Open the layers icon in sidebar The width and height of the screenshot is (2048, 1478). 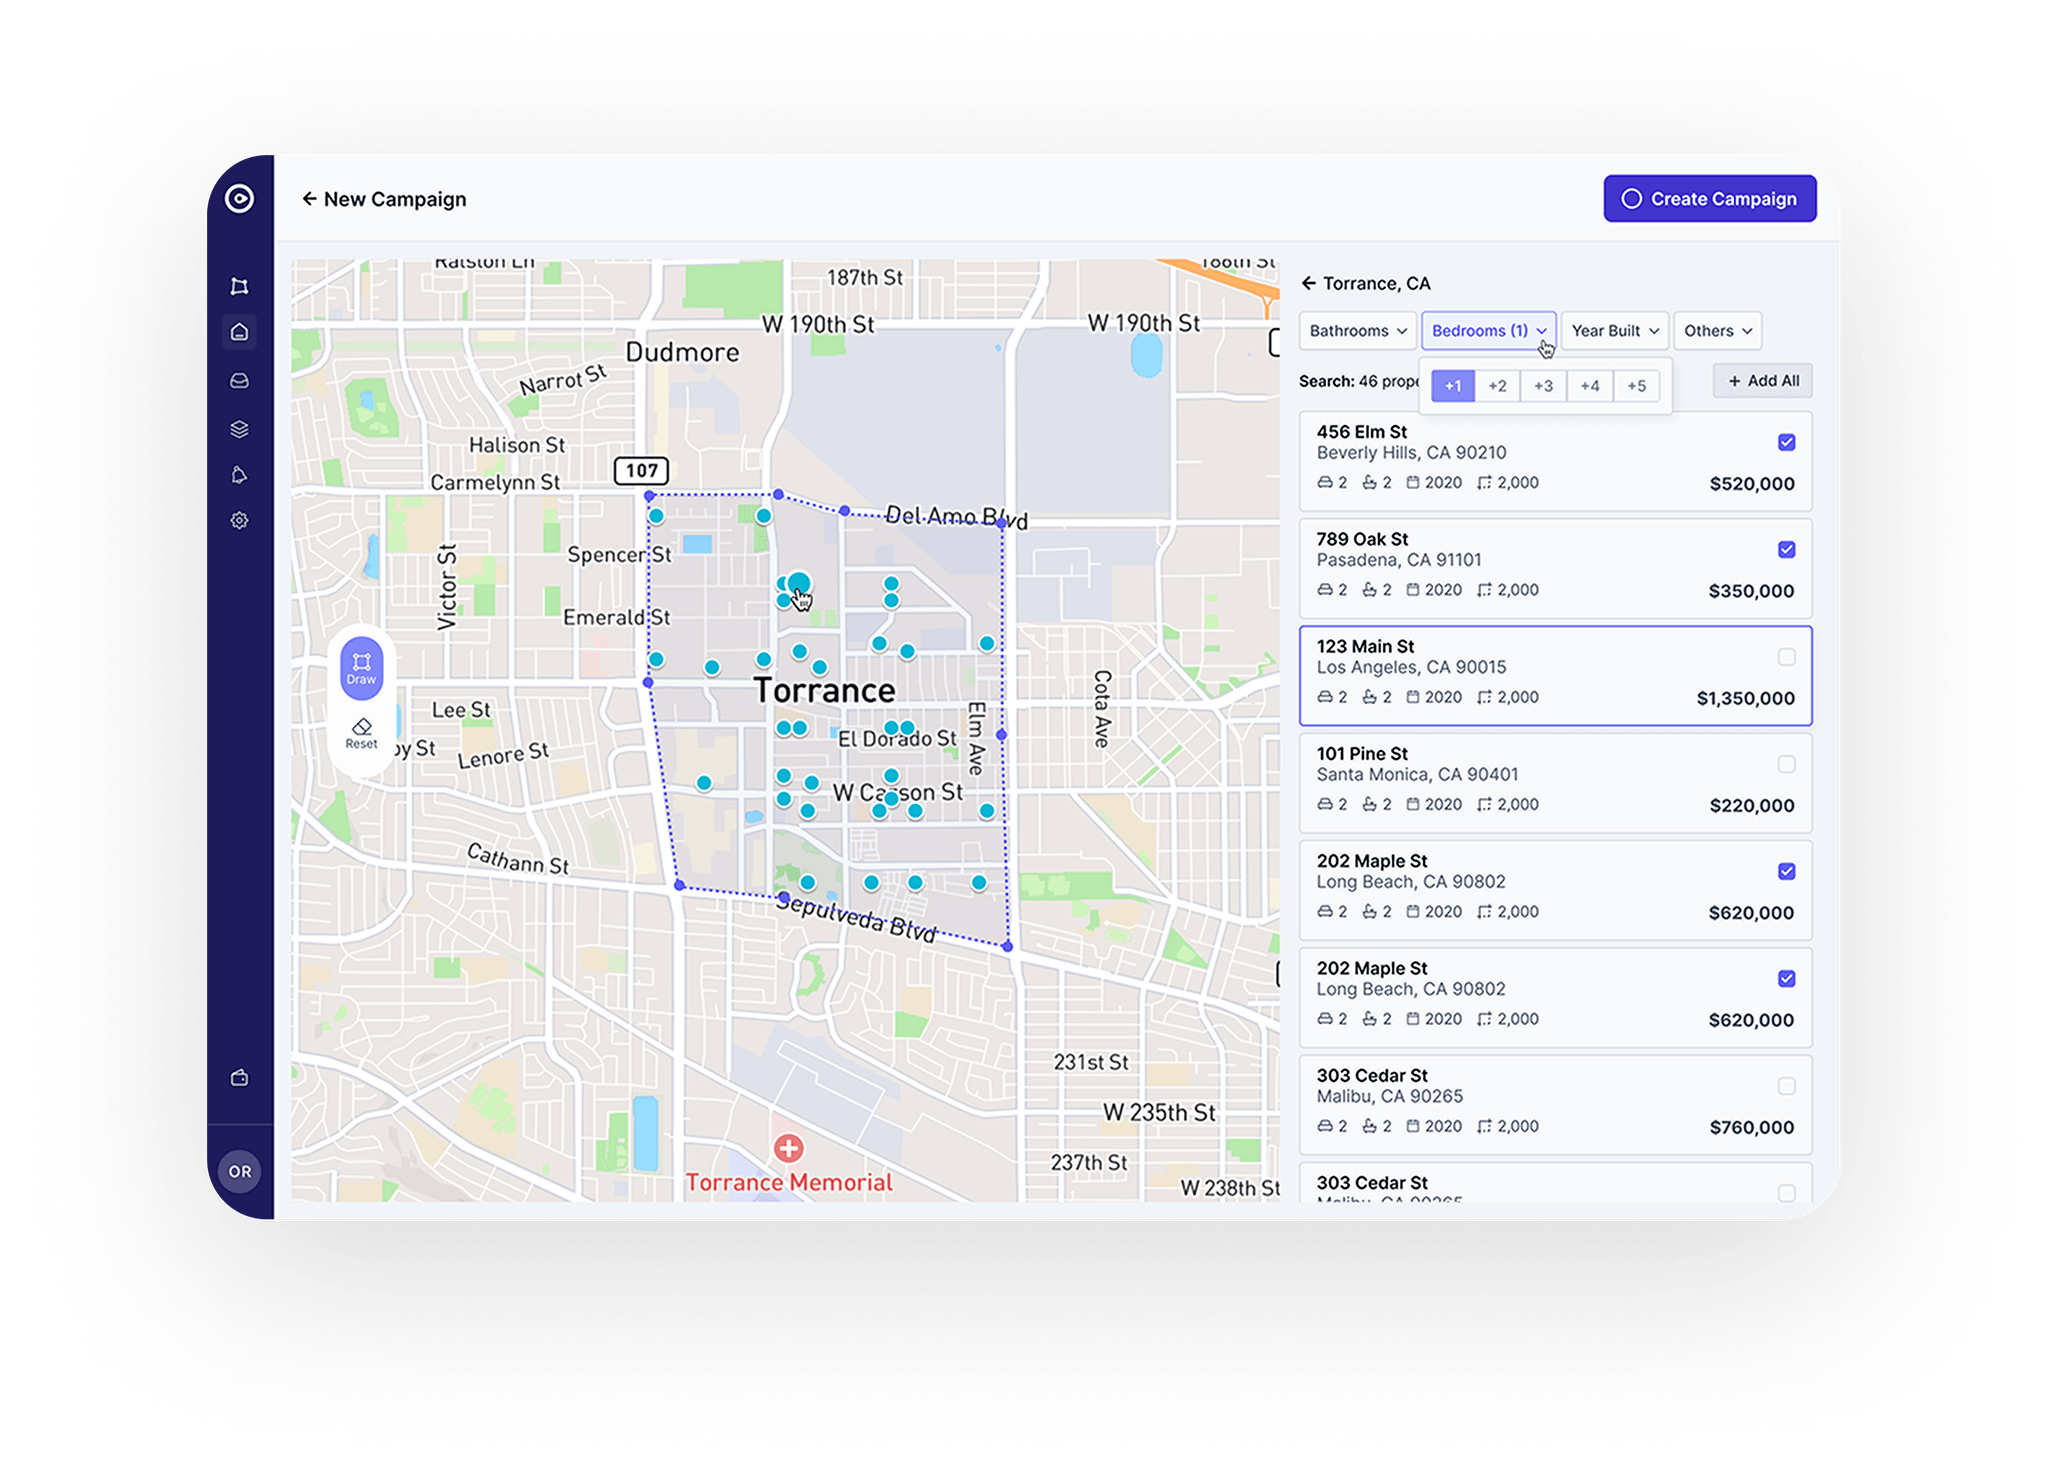point(239,428)
